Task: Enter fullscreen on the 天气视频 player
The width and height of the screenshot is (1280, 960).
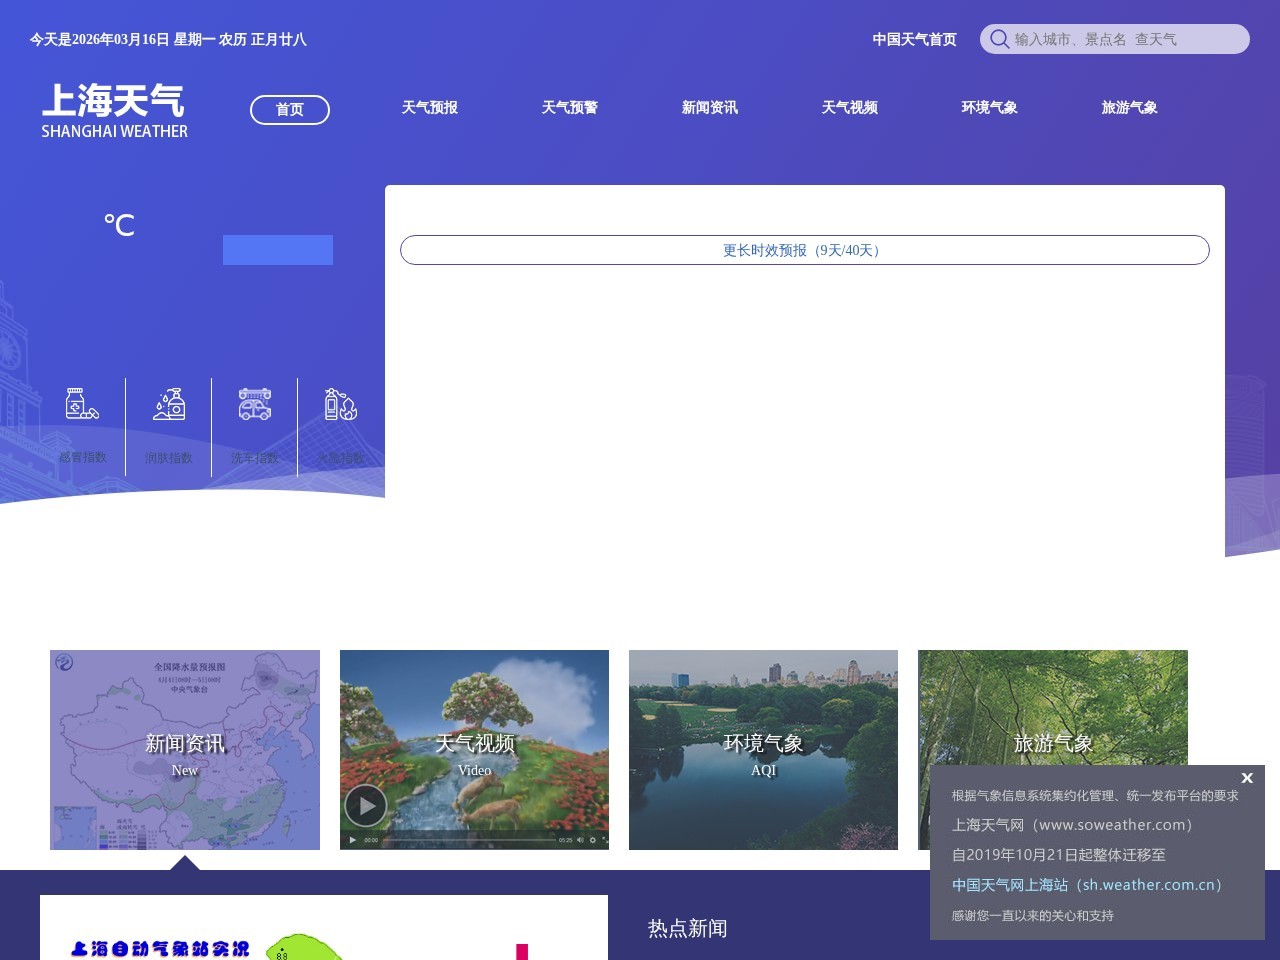Action: click(604, 840)
